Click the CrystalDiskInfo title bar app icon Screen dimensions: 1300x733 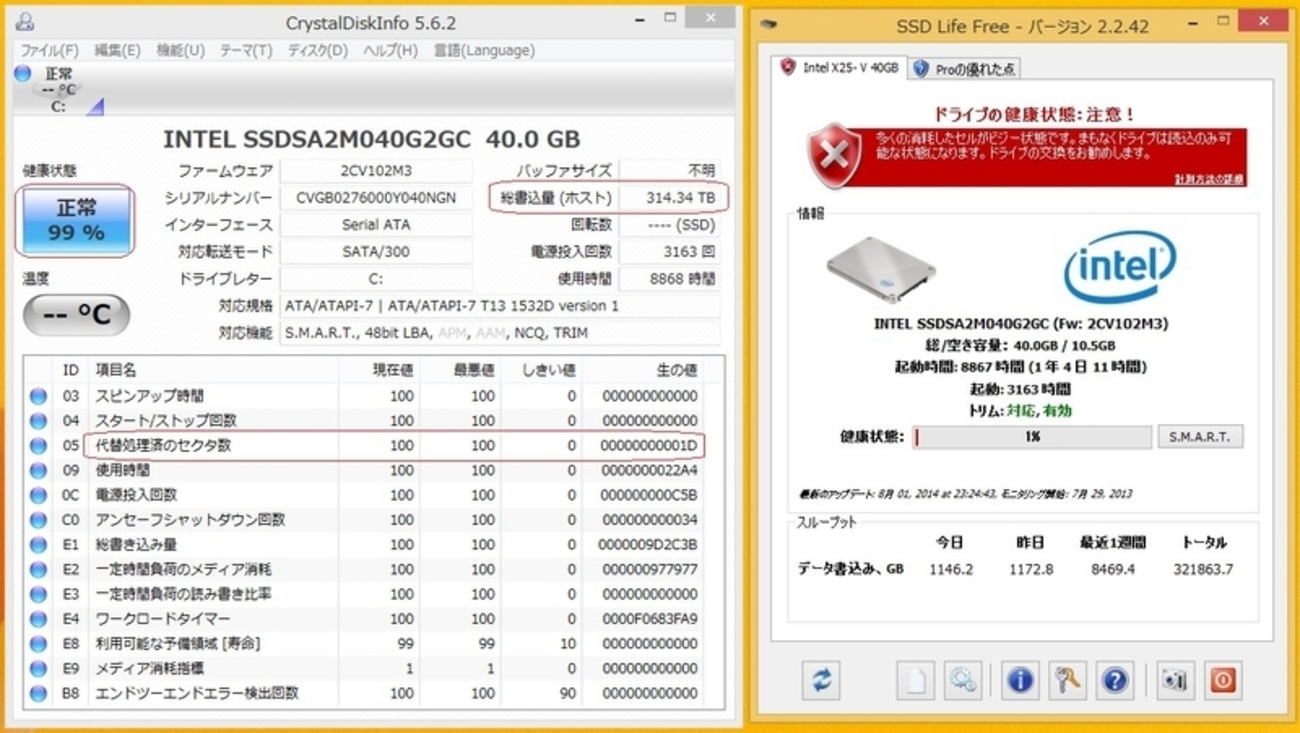coord(24,22)
